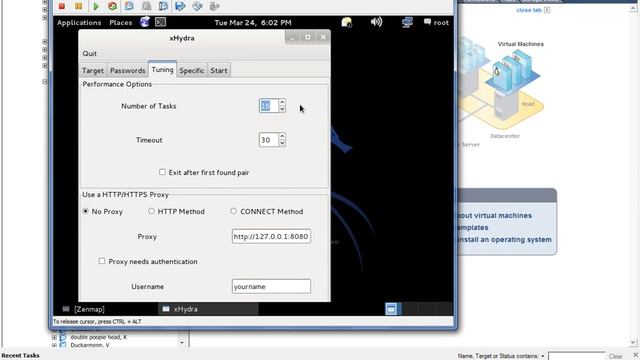Click the network connection tray icon
Image resolution: width=640 pixels, height=360 pixels.
407,22
